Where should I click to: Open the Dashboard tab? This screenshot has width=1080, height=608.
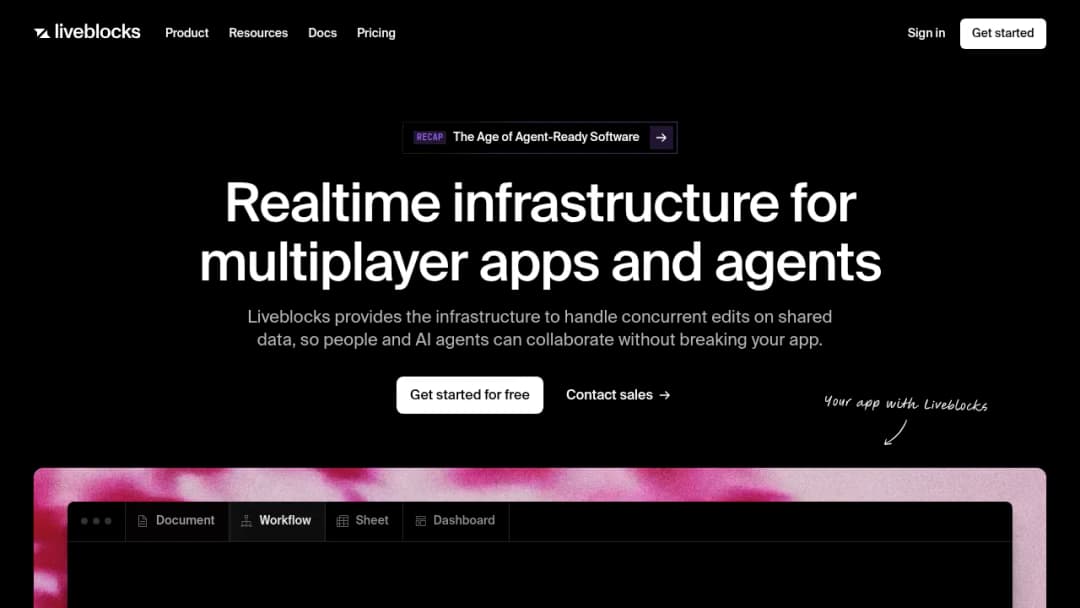click(x=455, y=521)
